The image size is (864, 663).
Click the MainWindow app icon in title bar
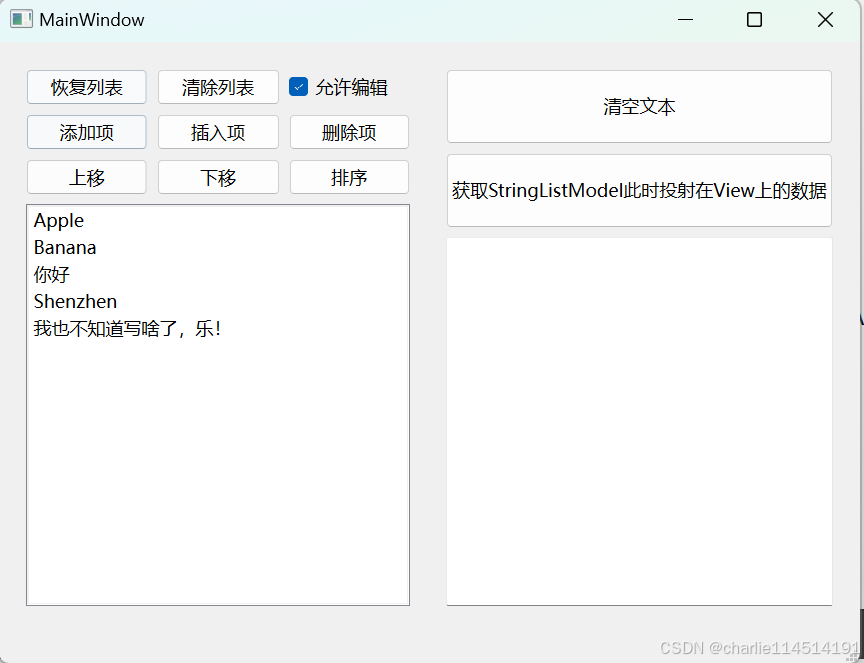(x=21, y=20)
